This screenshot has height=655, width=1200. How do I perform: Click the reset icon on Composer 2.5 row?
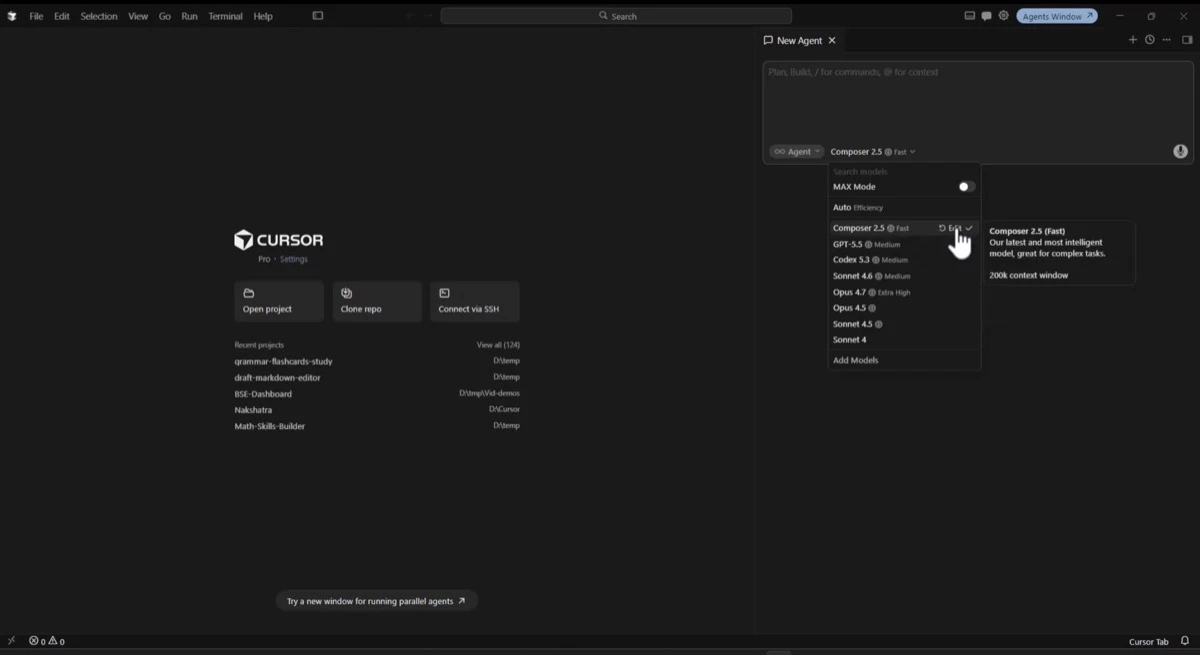(x=942, y=228)
